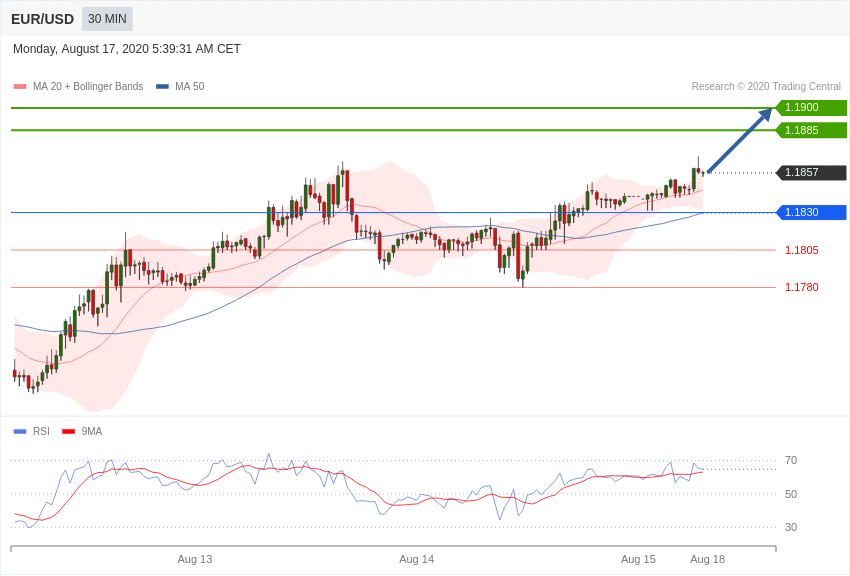Click the 1.1805 red support label

802,250
